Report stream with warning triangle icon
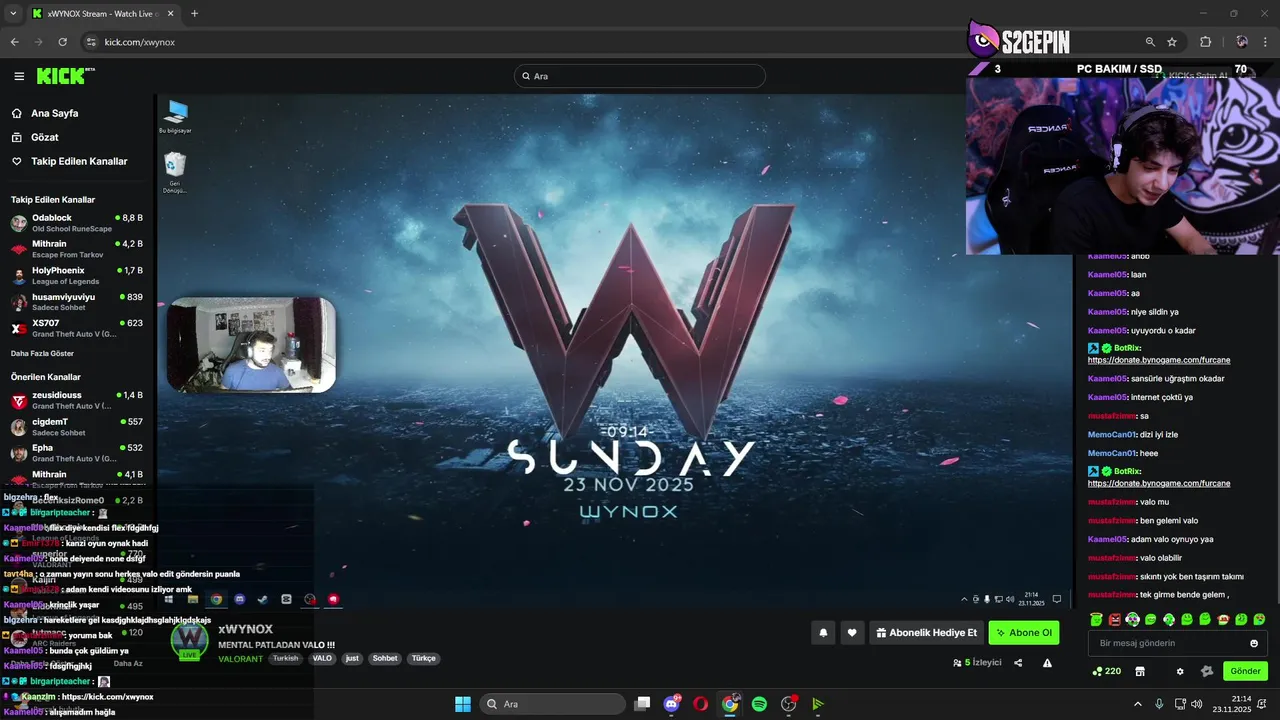Image resolution: width=1280 pixels, height=720 pixels. click(x=1047, y=662)
